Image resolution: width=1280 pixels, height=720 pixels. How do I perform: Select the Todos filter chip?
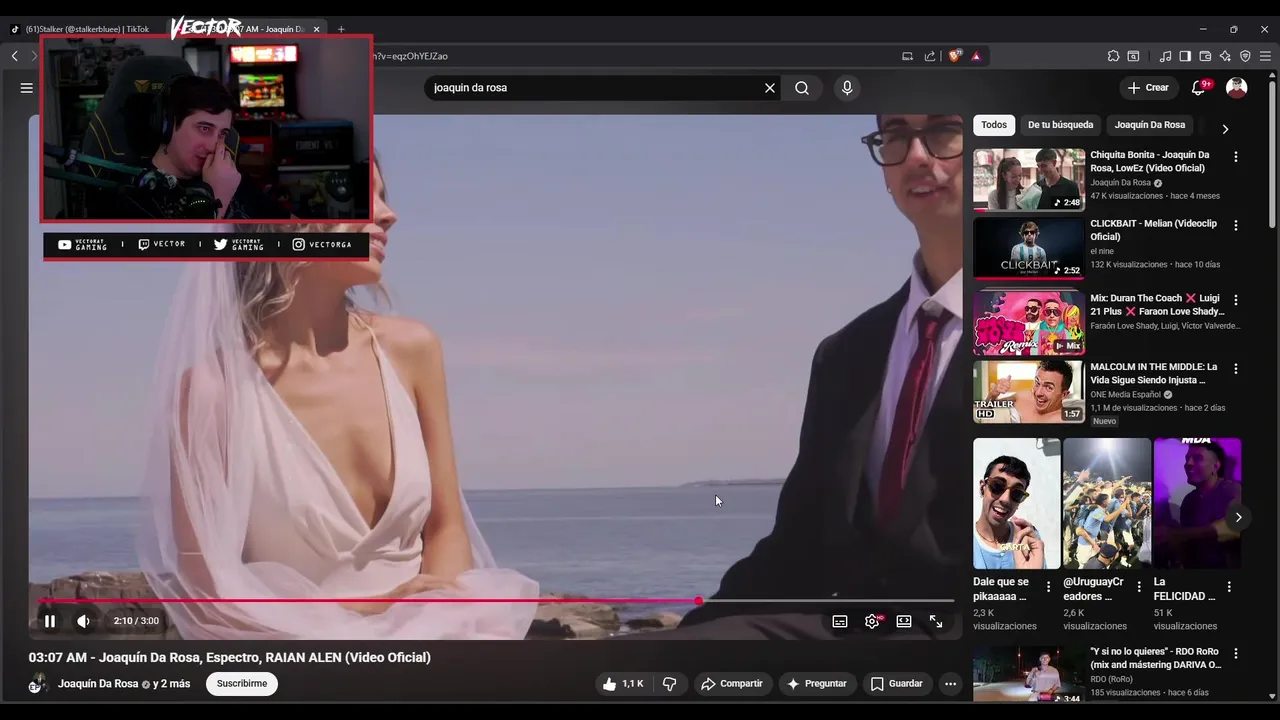click(994, 125)
